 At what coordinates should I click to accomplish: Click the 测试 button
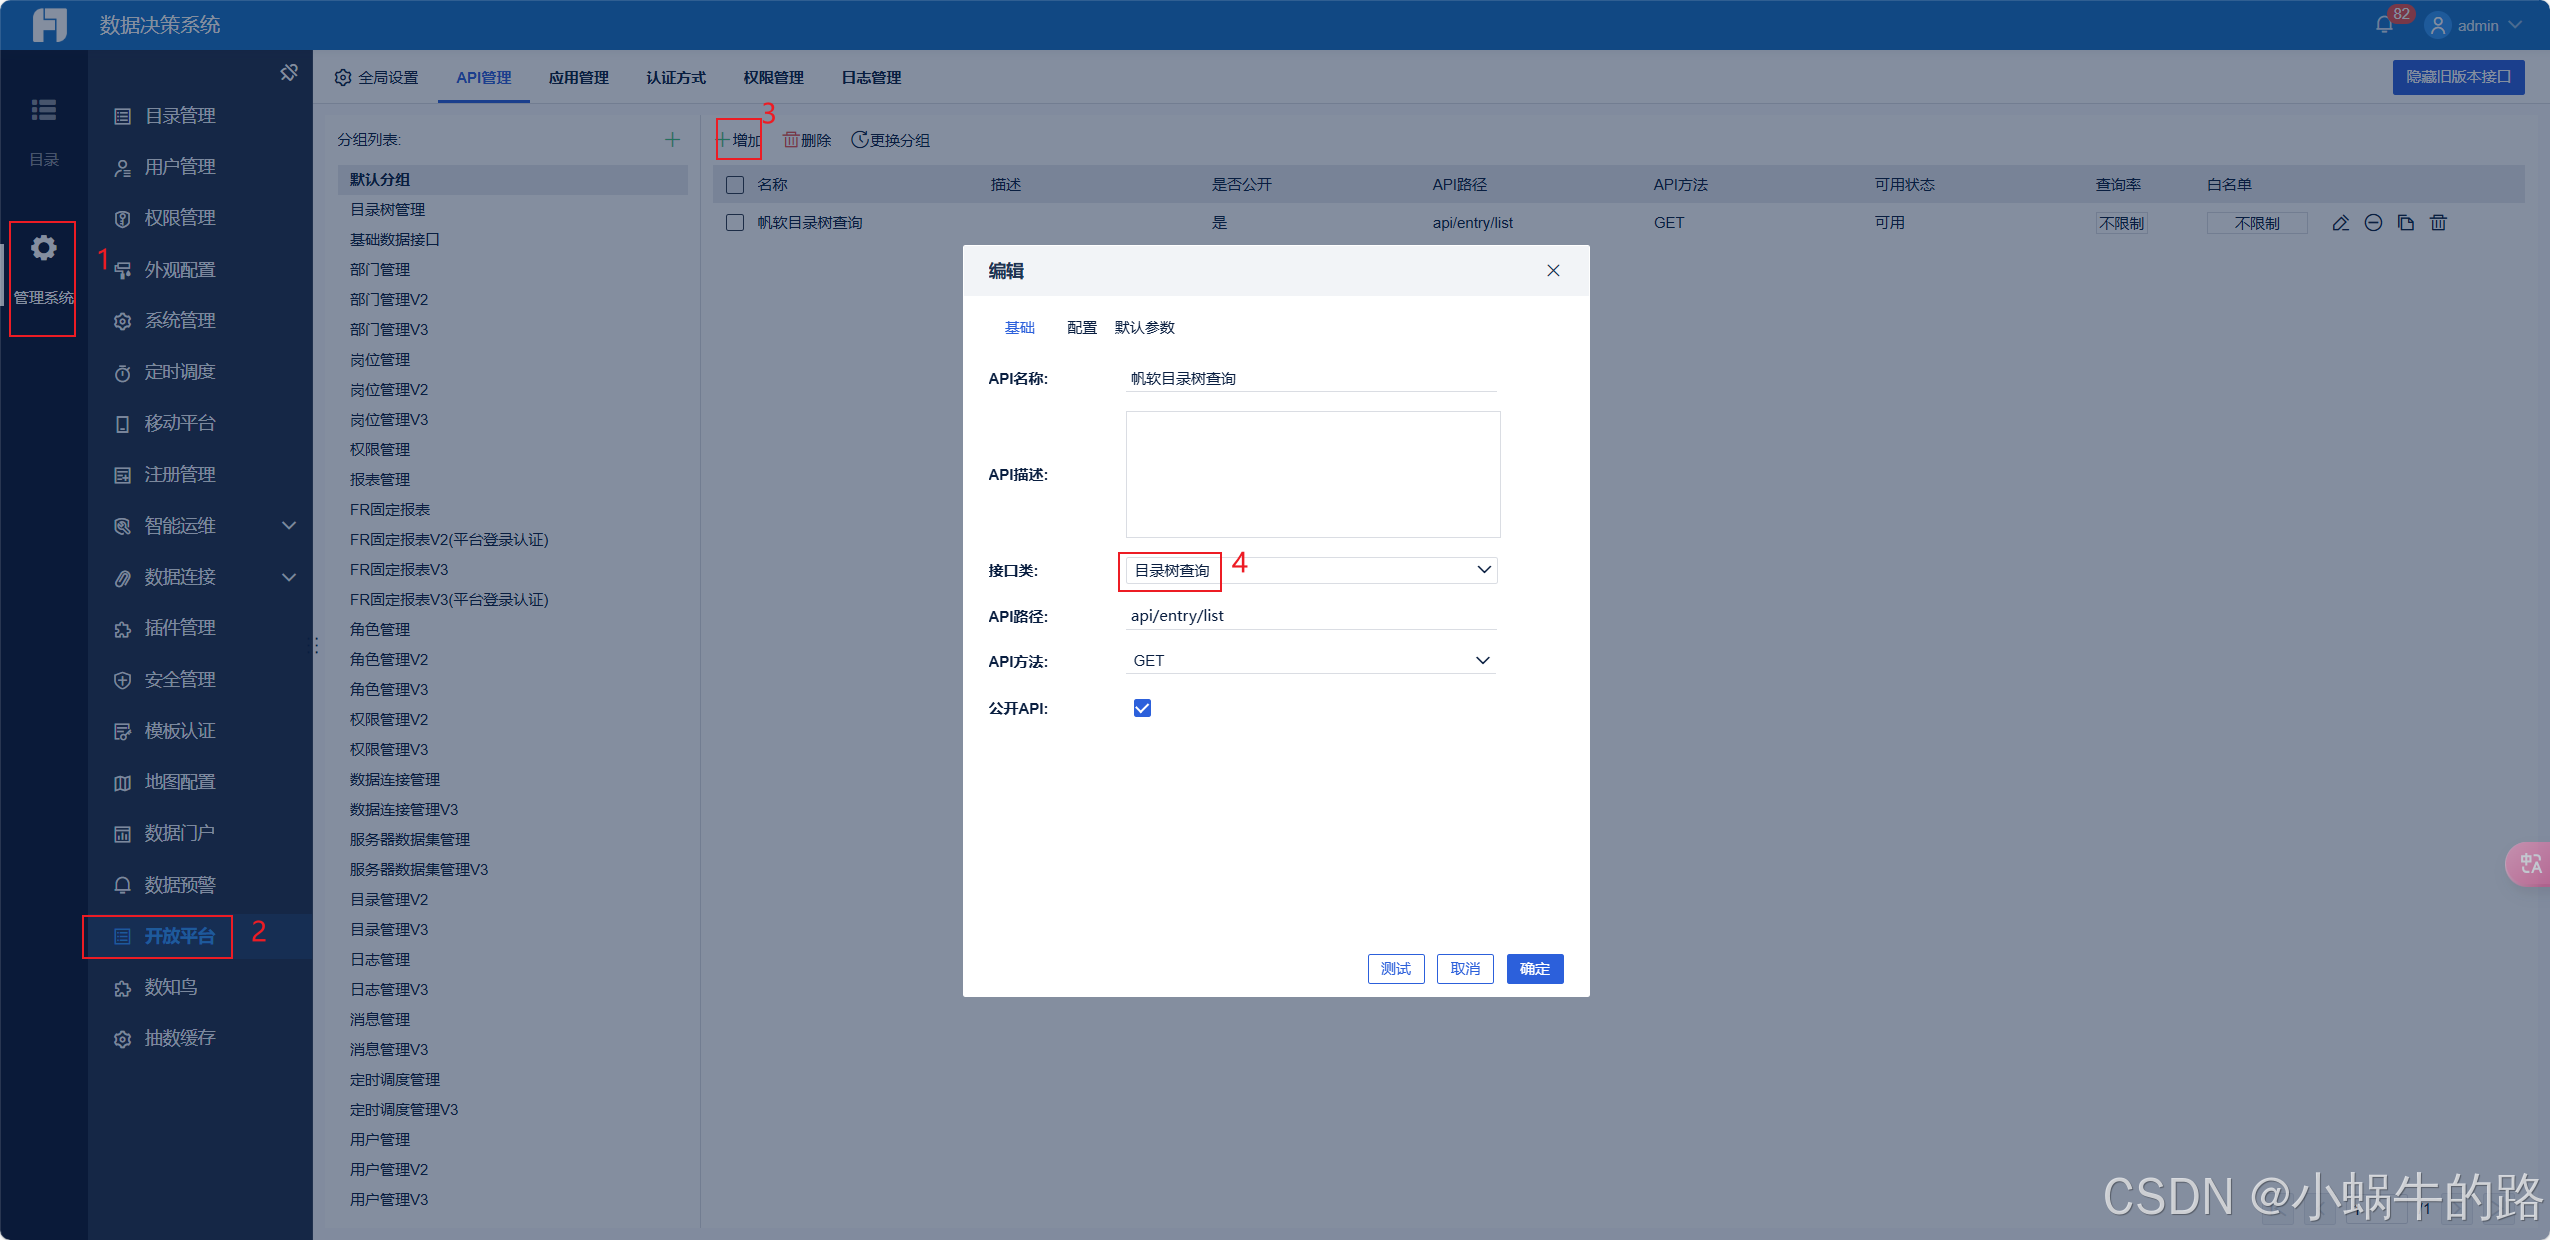coord(1395,968)
